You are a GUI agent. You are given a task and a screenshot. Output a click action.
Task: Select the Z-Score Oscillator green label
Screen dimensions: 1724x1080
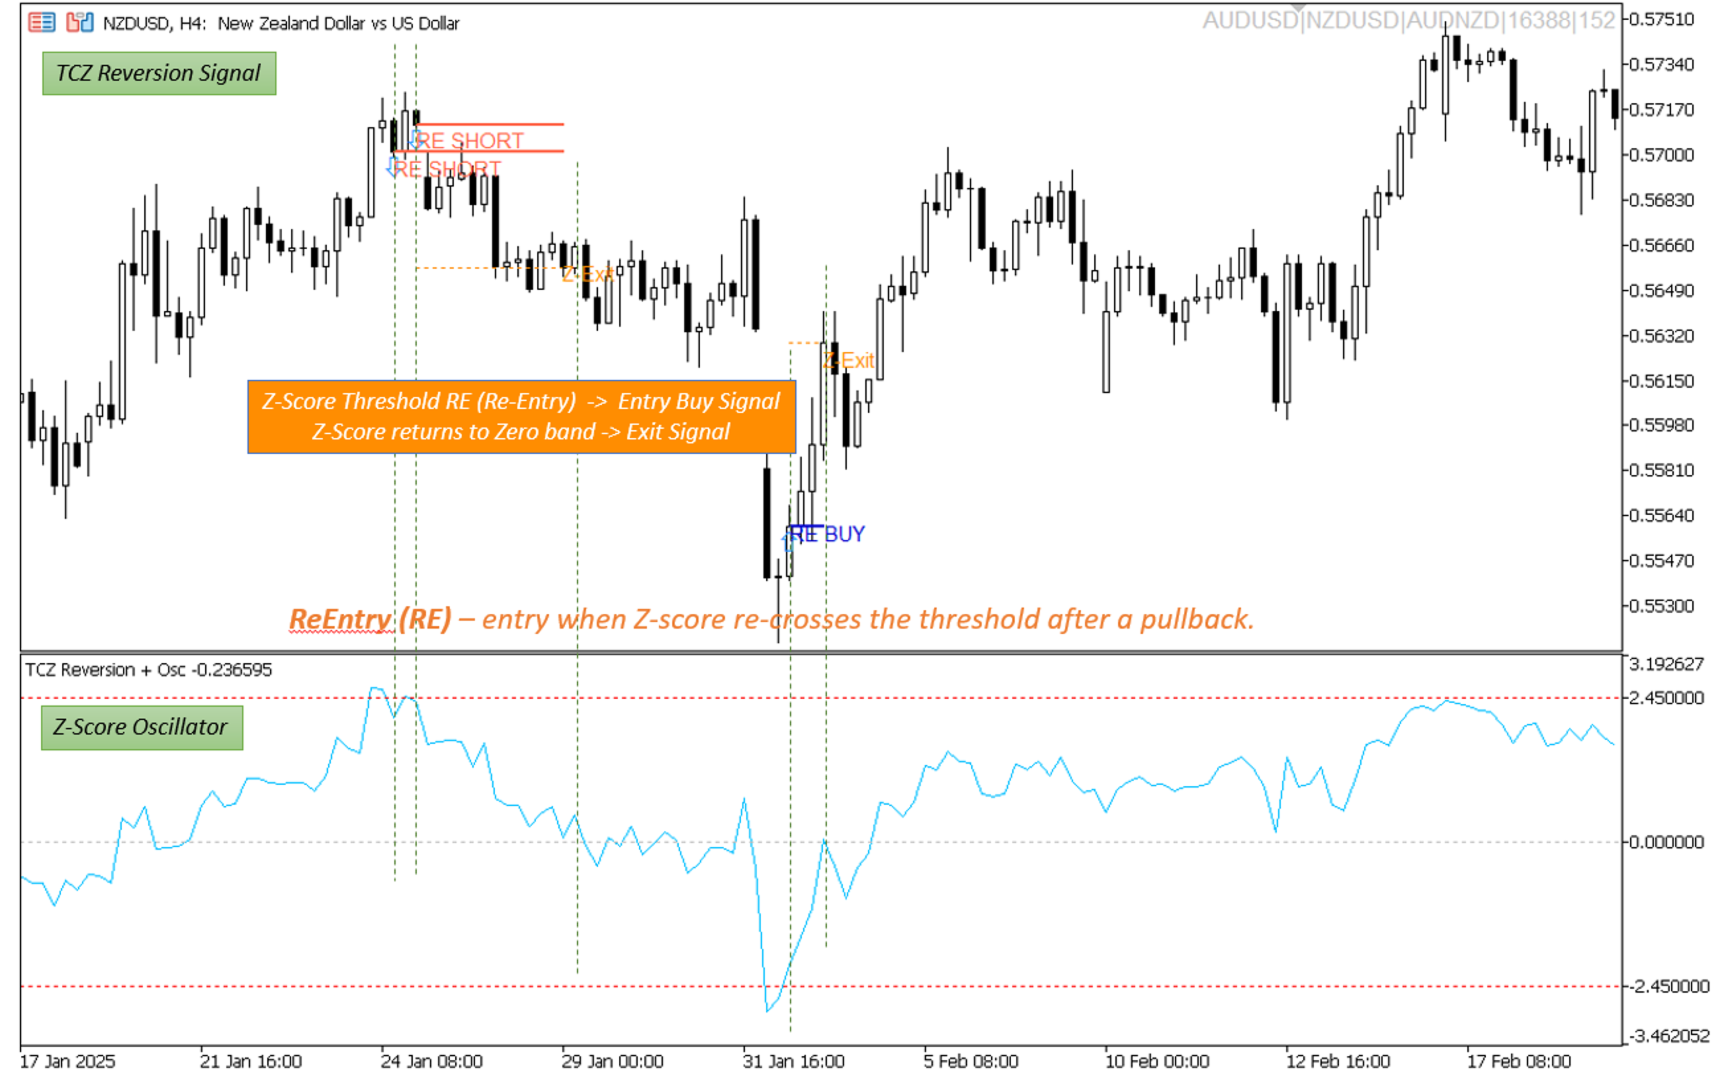[141, 727]
